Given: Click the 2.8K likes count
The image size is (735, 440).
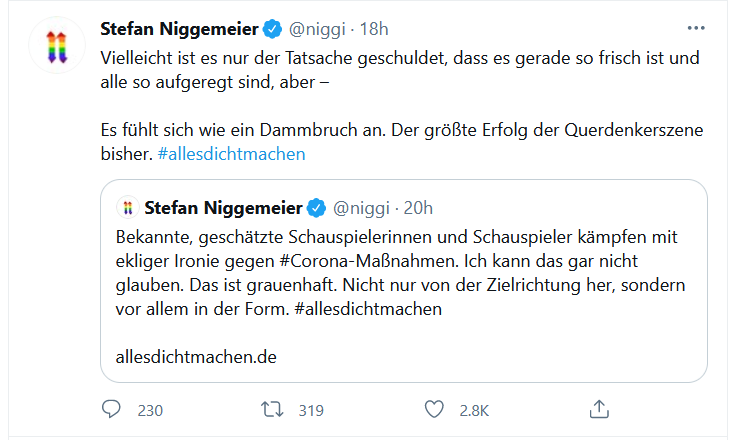Looking at the screenshot, I should pyautogui.click(x=473, y=409).
